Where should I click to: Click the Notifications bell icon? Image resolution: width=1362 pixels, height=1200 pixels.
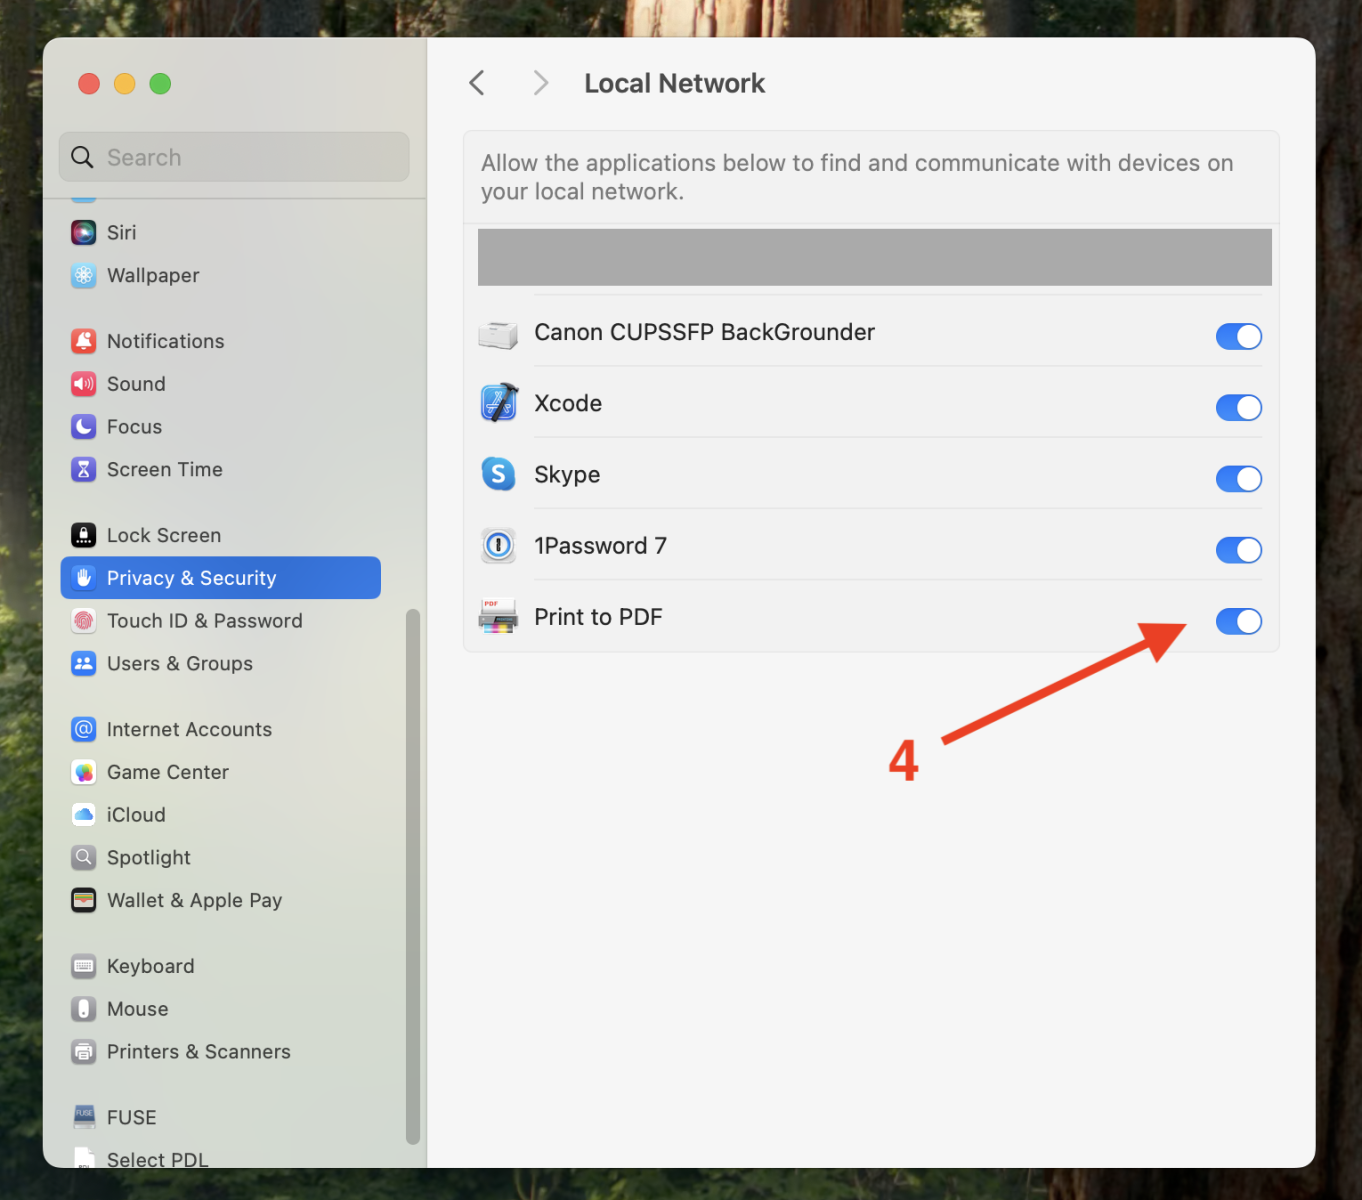tap(84, 342)
